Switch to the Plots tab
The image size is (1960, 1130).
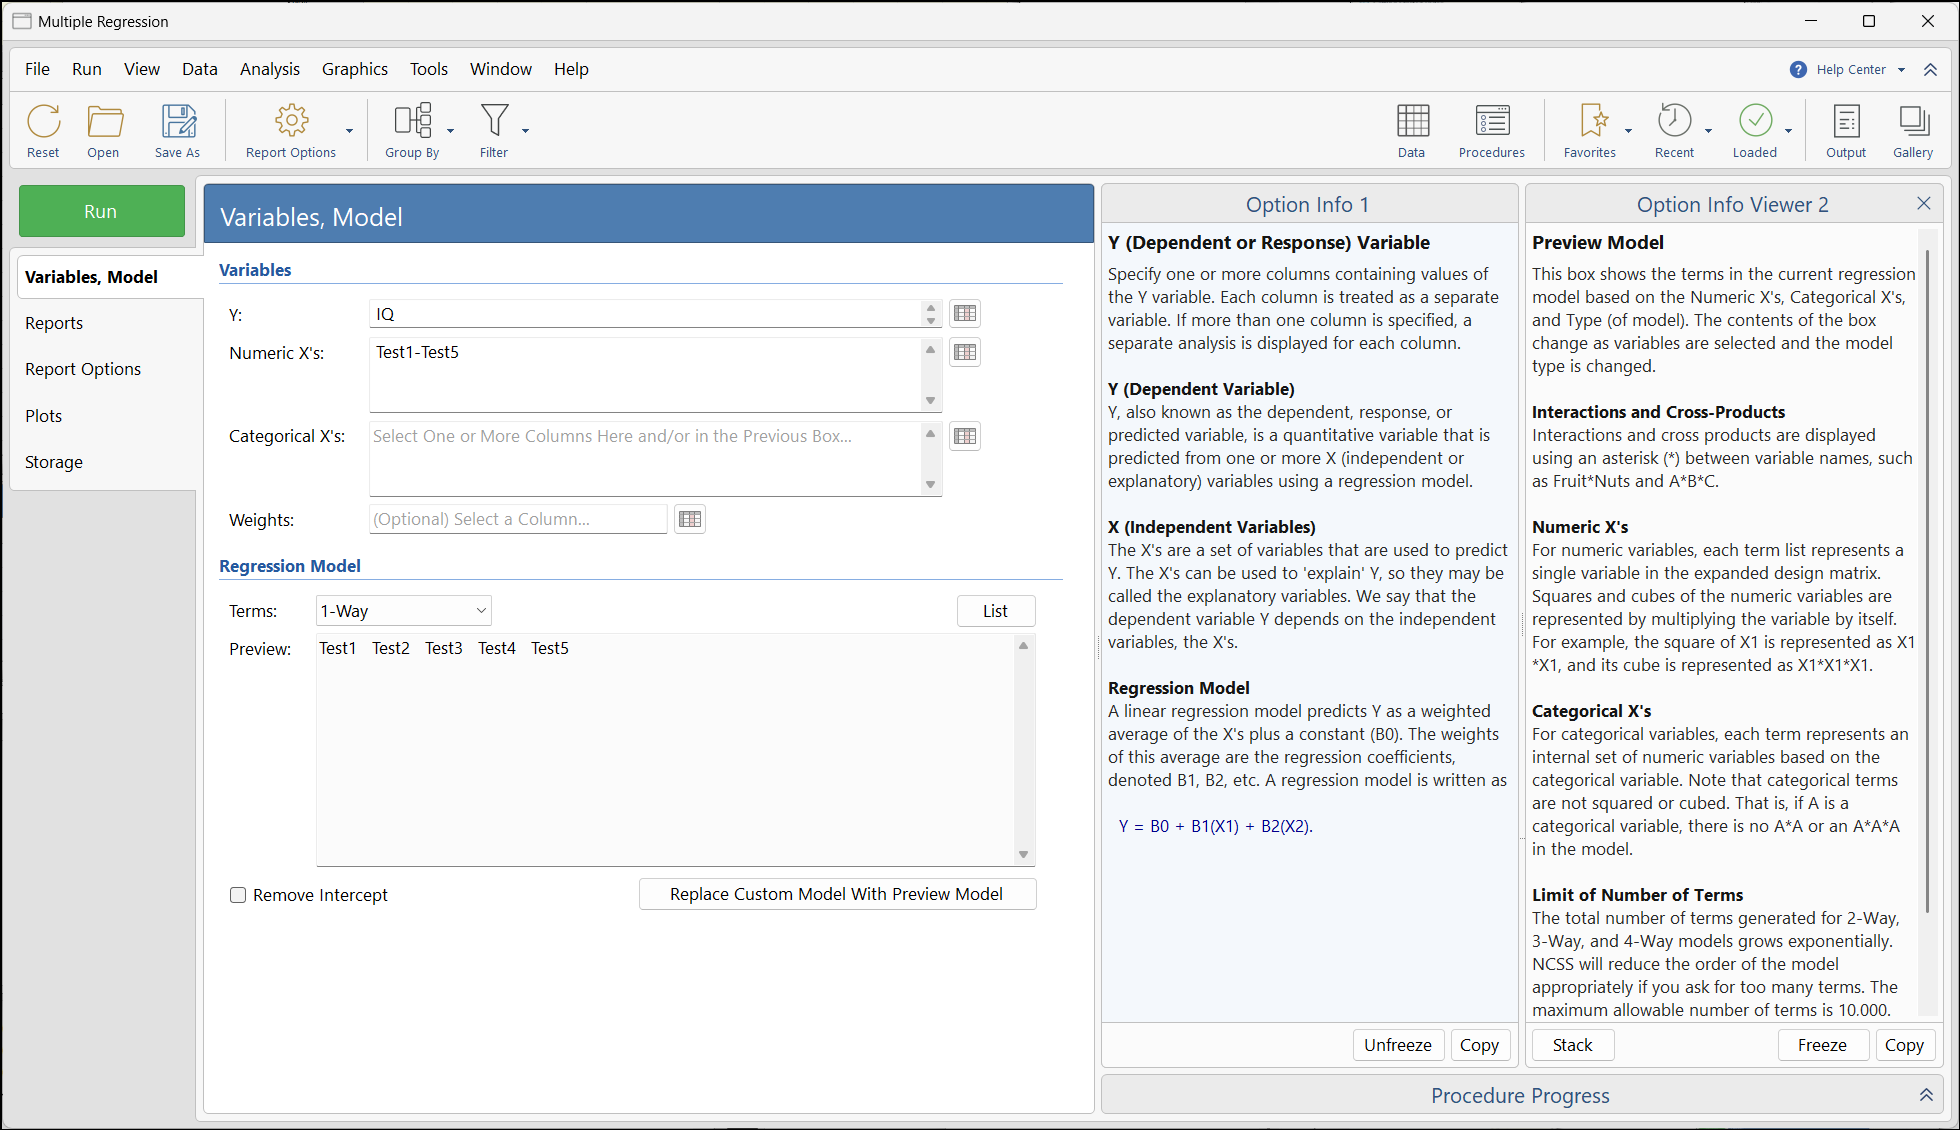pyautogui.click(x=44, y=416)
